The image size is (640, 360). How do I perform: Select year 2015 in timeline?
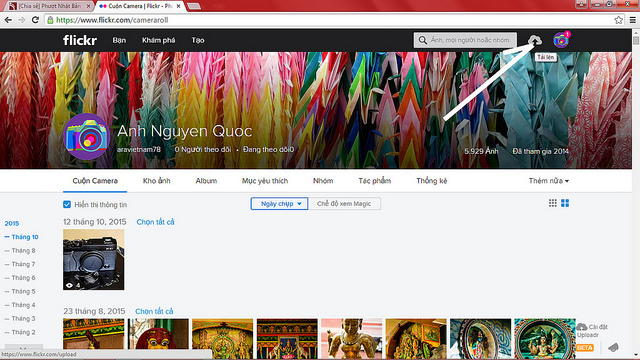[x=12, y=223]
